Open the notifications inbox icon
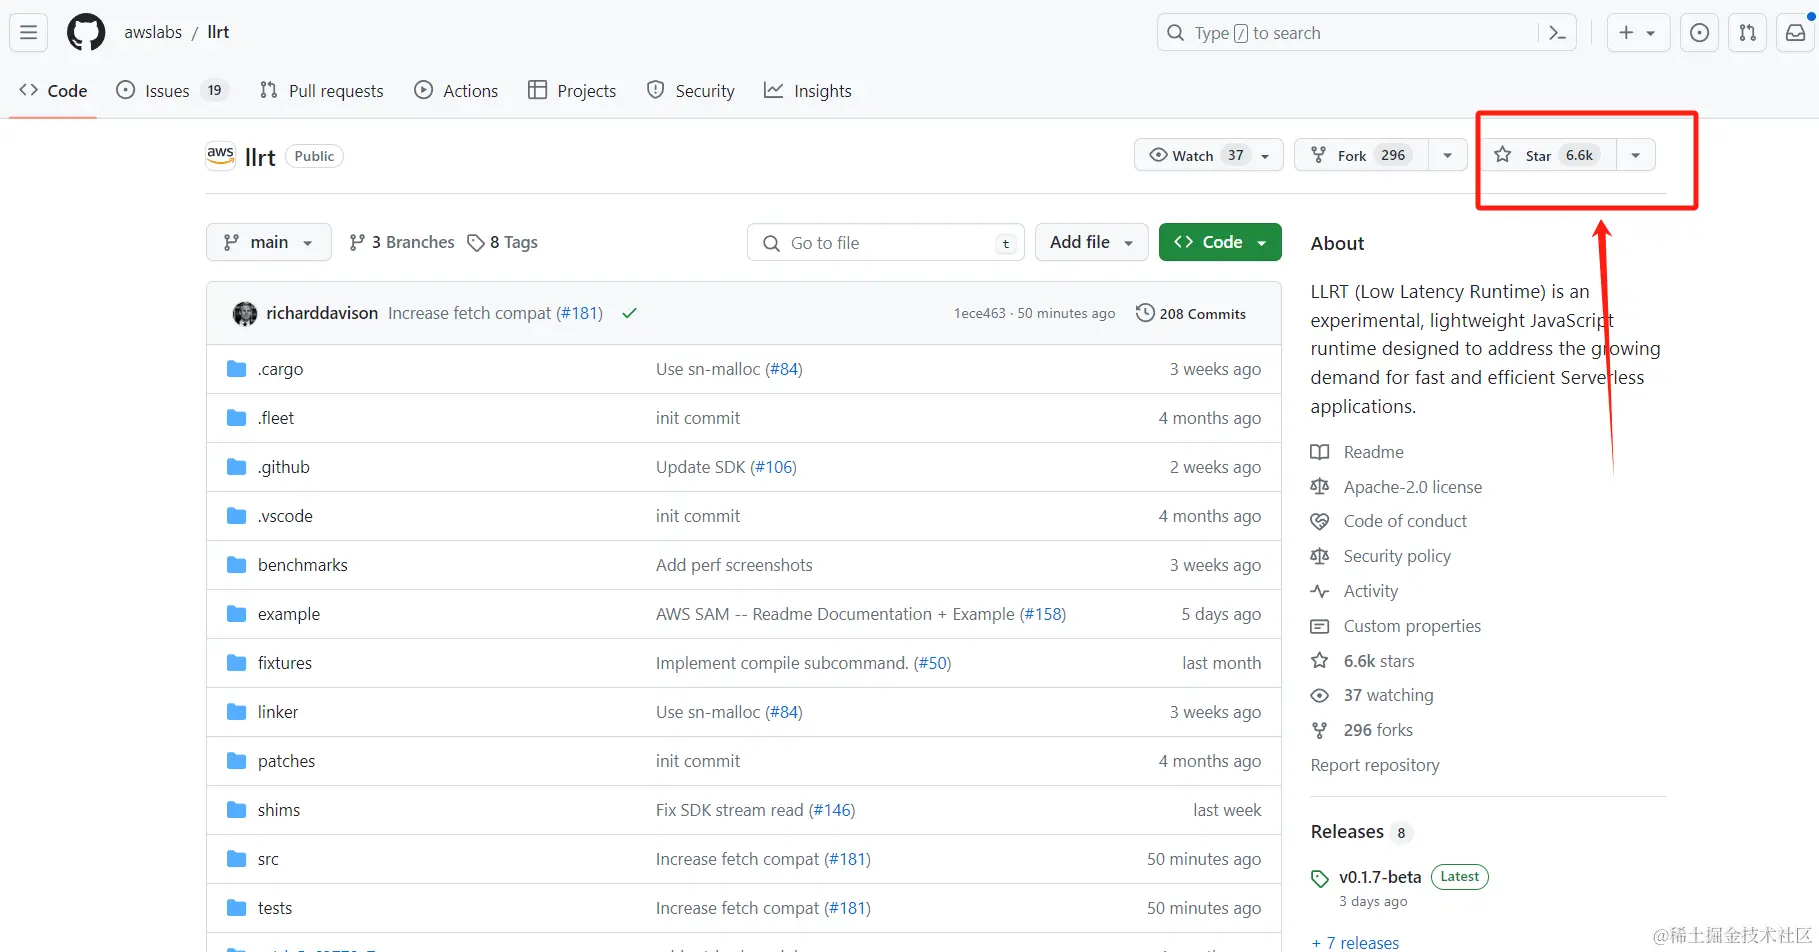The width and height of the screenshot is (1819, 952). 1796,33
